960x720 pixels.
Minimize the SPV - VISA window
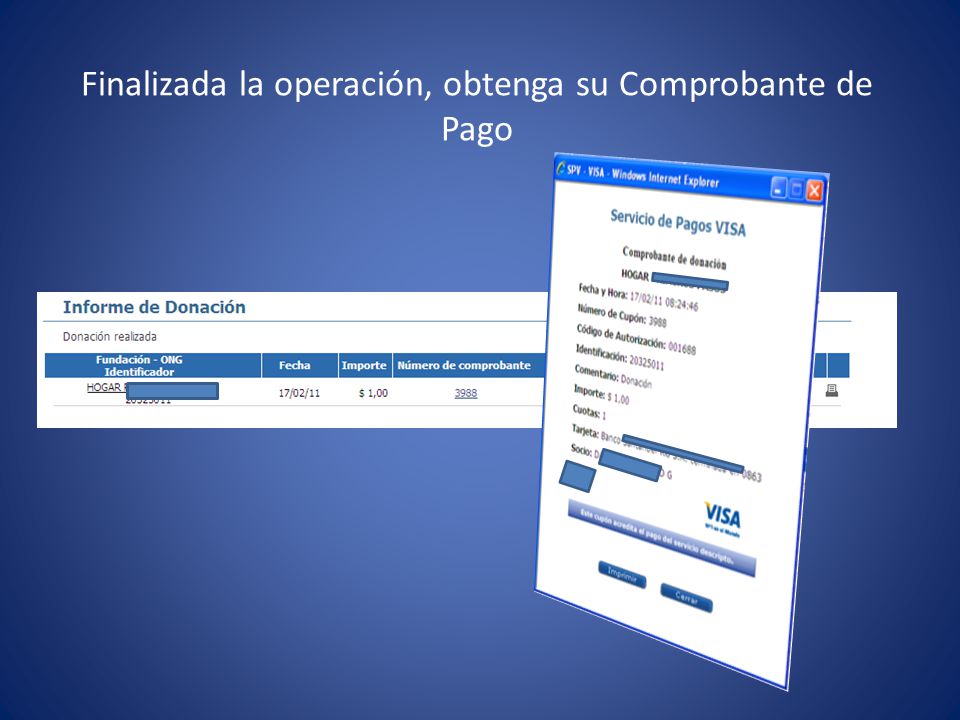click(778, 189)
